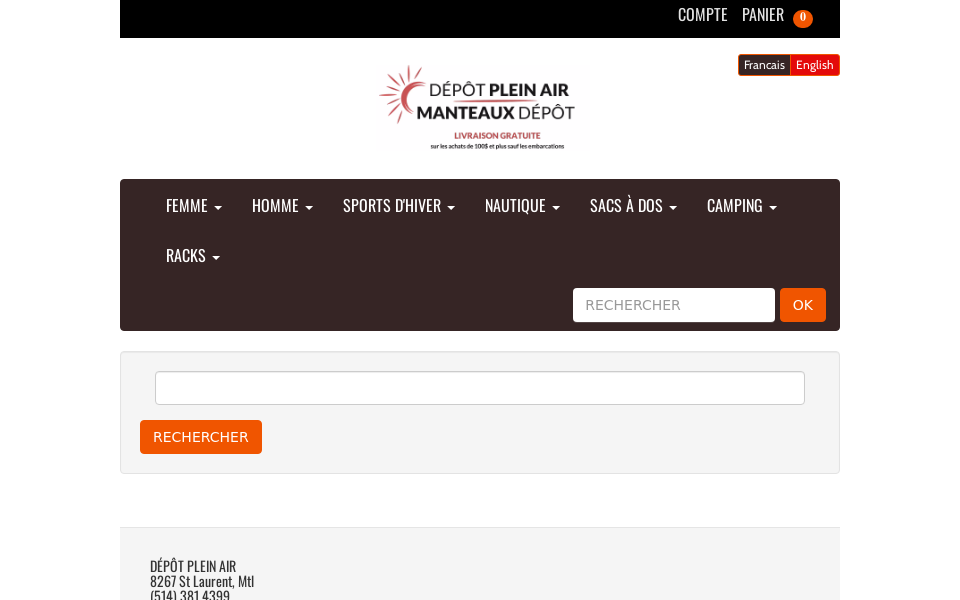This screenshot has height=600, width=960.
Task: Click the RECHERCHER search box in navbar
Action: pyautogui.click(x=673, y=305)
